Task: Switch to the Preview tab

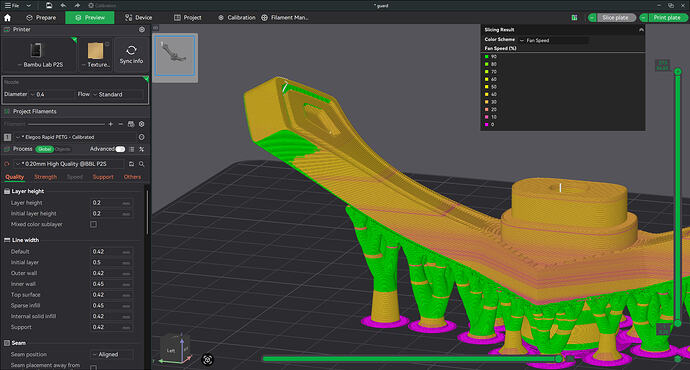Action: (90, 18)
